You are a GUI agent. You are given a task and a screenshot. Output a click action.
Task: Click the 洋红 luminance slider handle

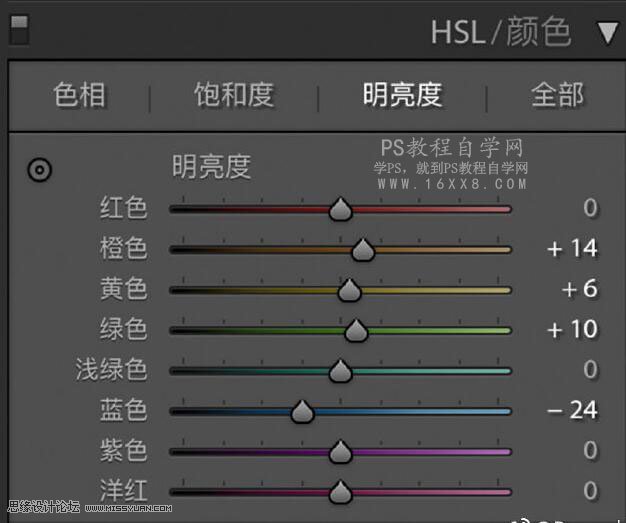(x=341, y=492)
